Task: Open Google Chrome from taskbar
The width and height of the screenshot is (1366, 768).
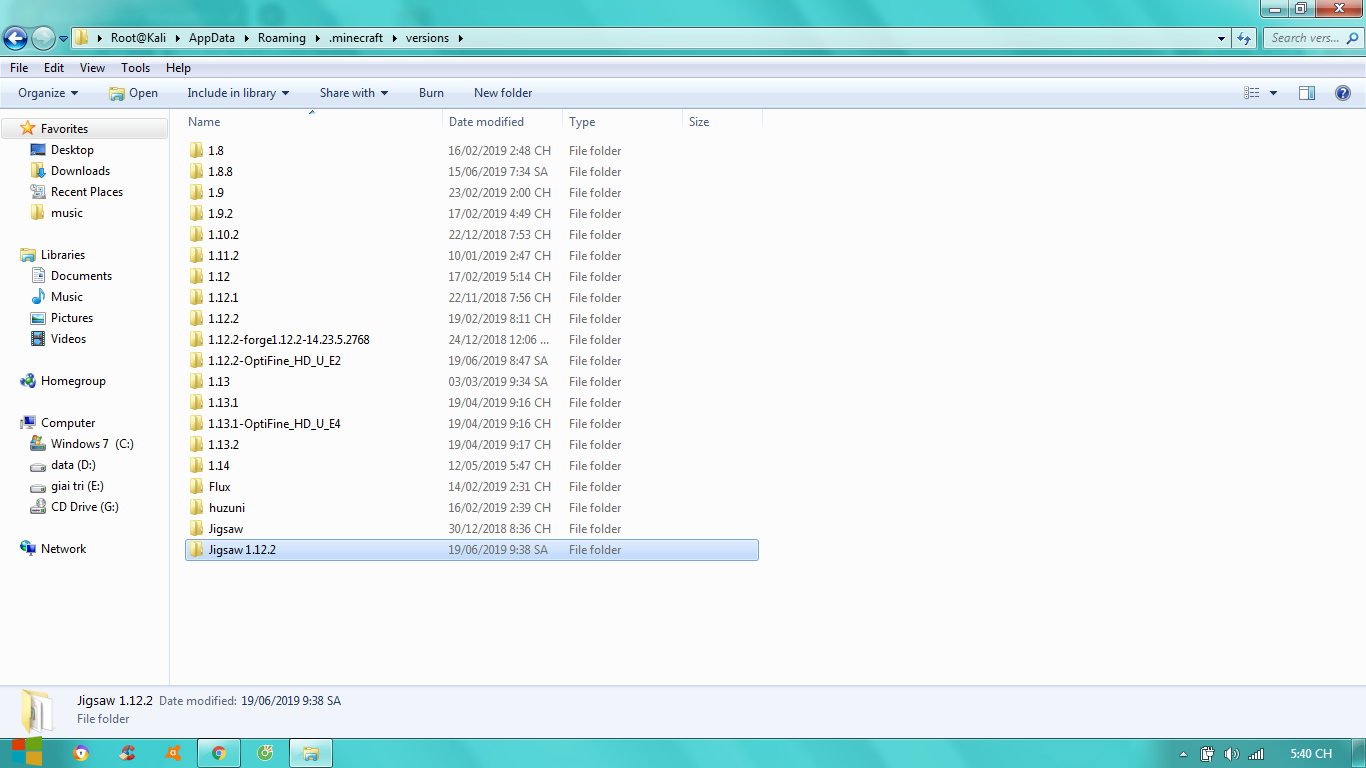Action: [x=219, y=753]
